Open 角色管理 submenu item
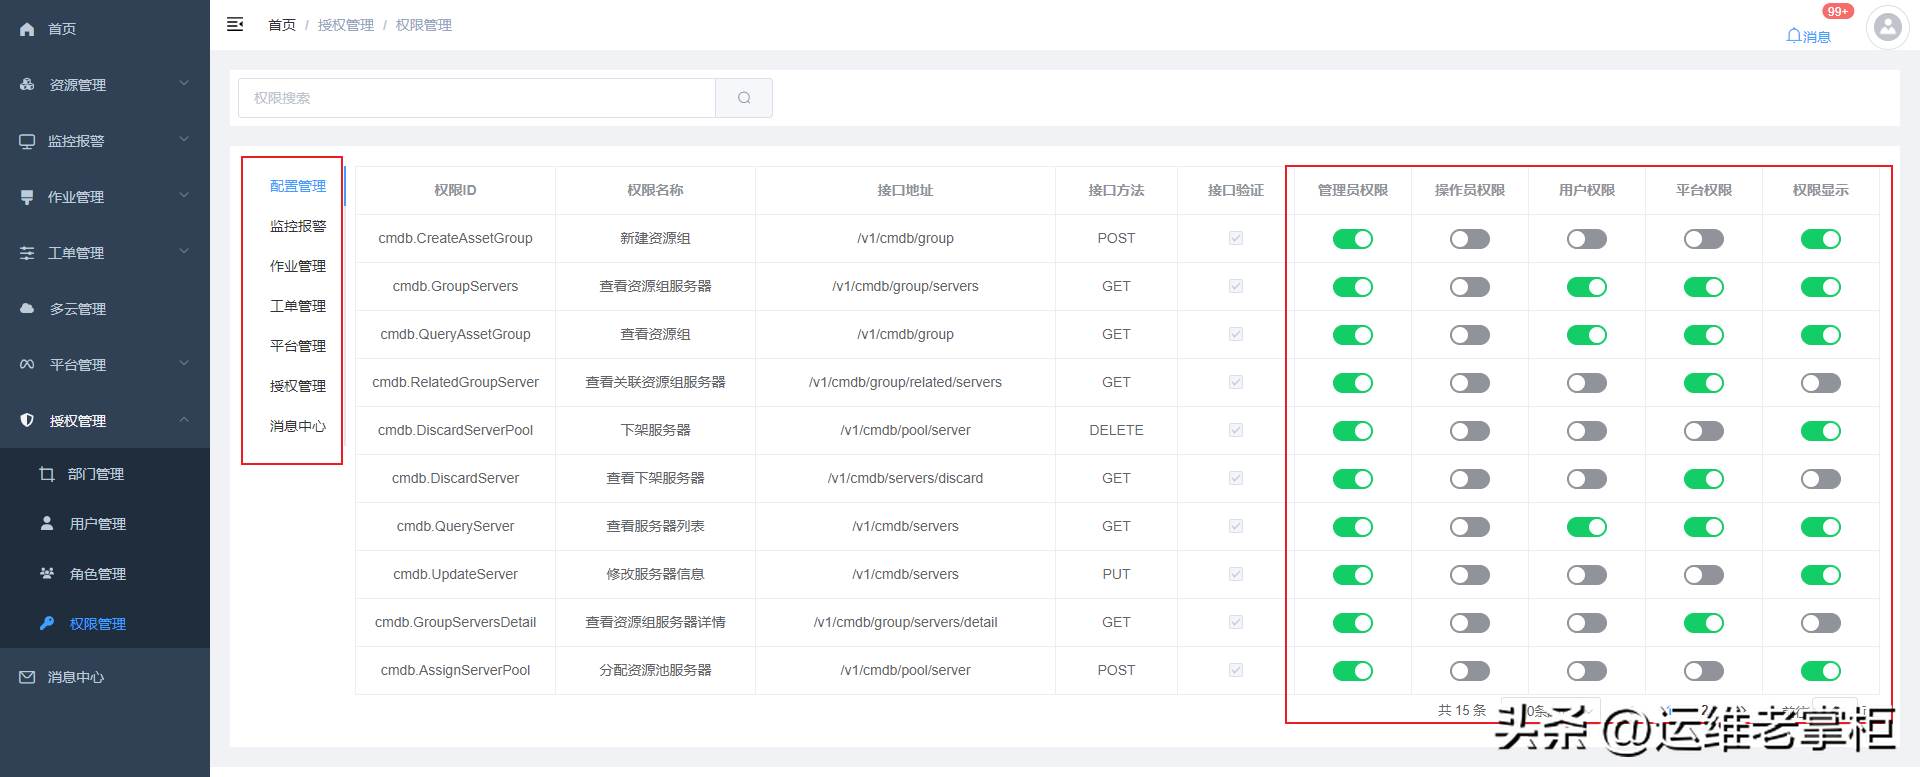The height and width of the screenshot is (777, 1920). pyautogui.click(x=105, y=574)
